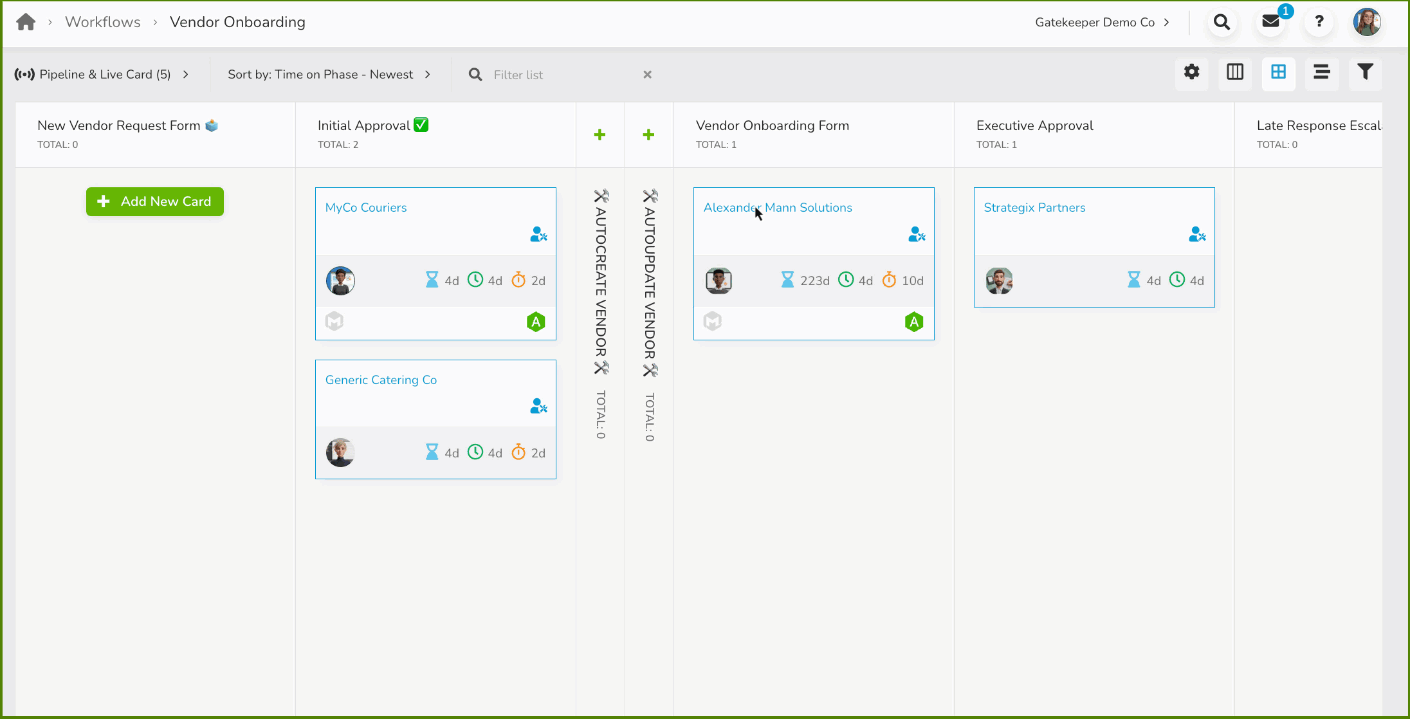1410x719 pixels.
Task: Open workflow settings gear icon
Action: pyautogui.click(x=1191, y=72)
